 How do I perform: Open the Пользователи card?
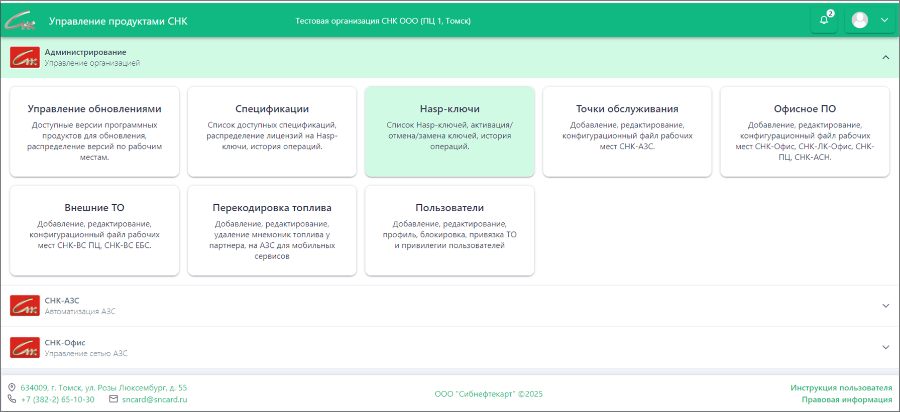click(449, 230)
